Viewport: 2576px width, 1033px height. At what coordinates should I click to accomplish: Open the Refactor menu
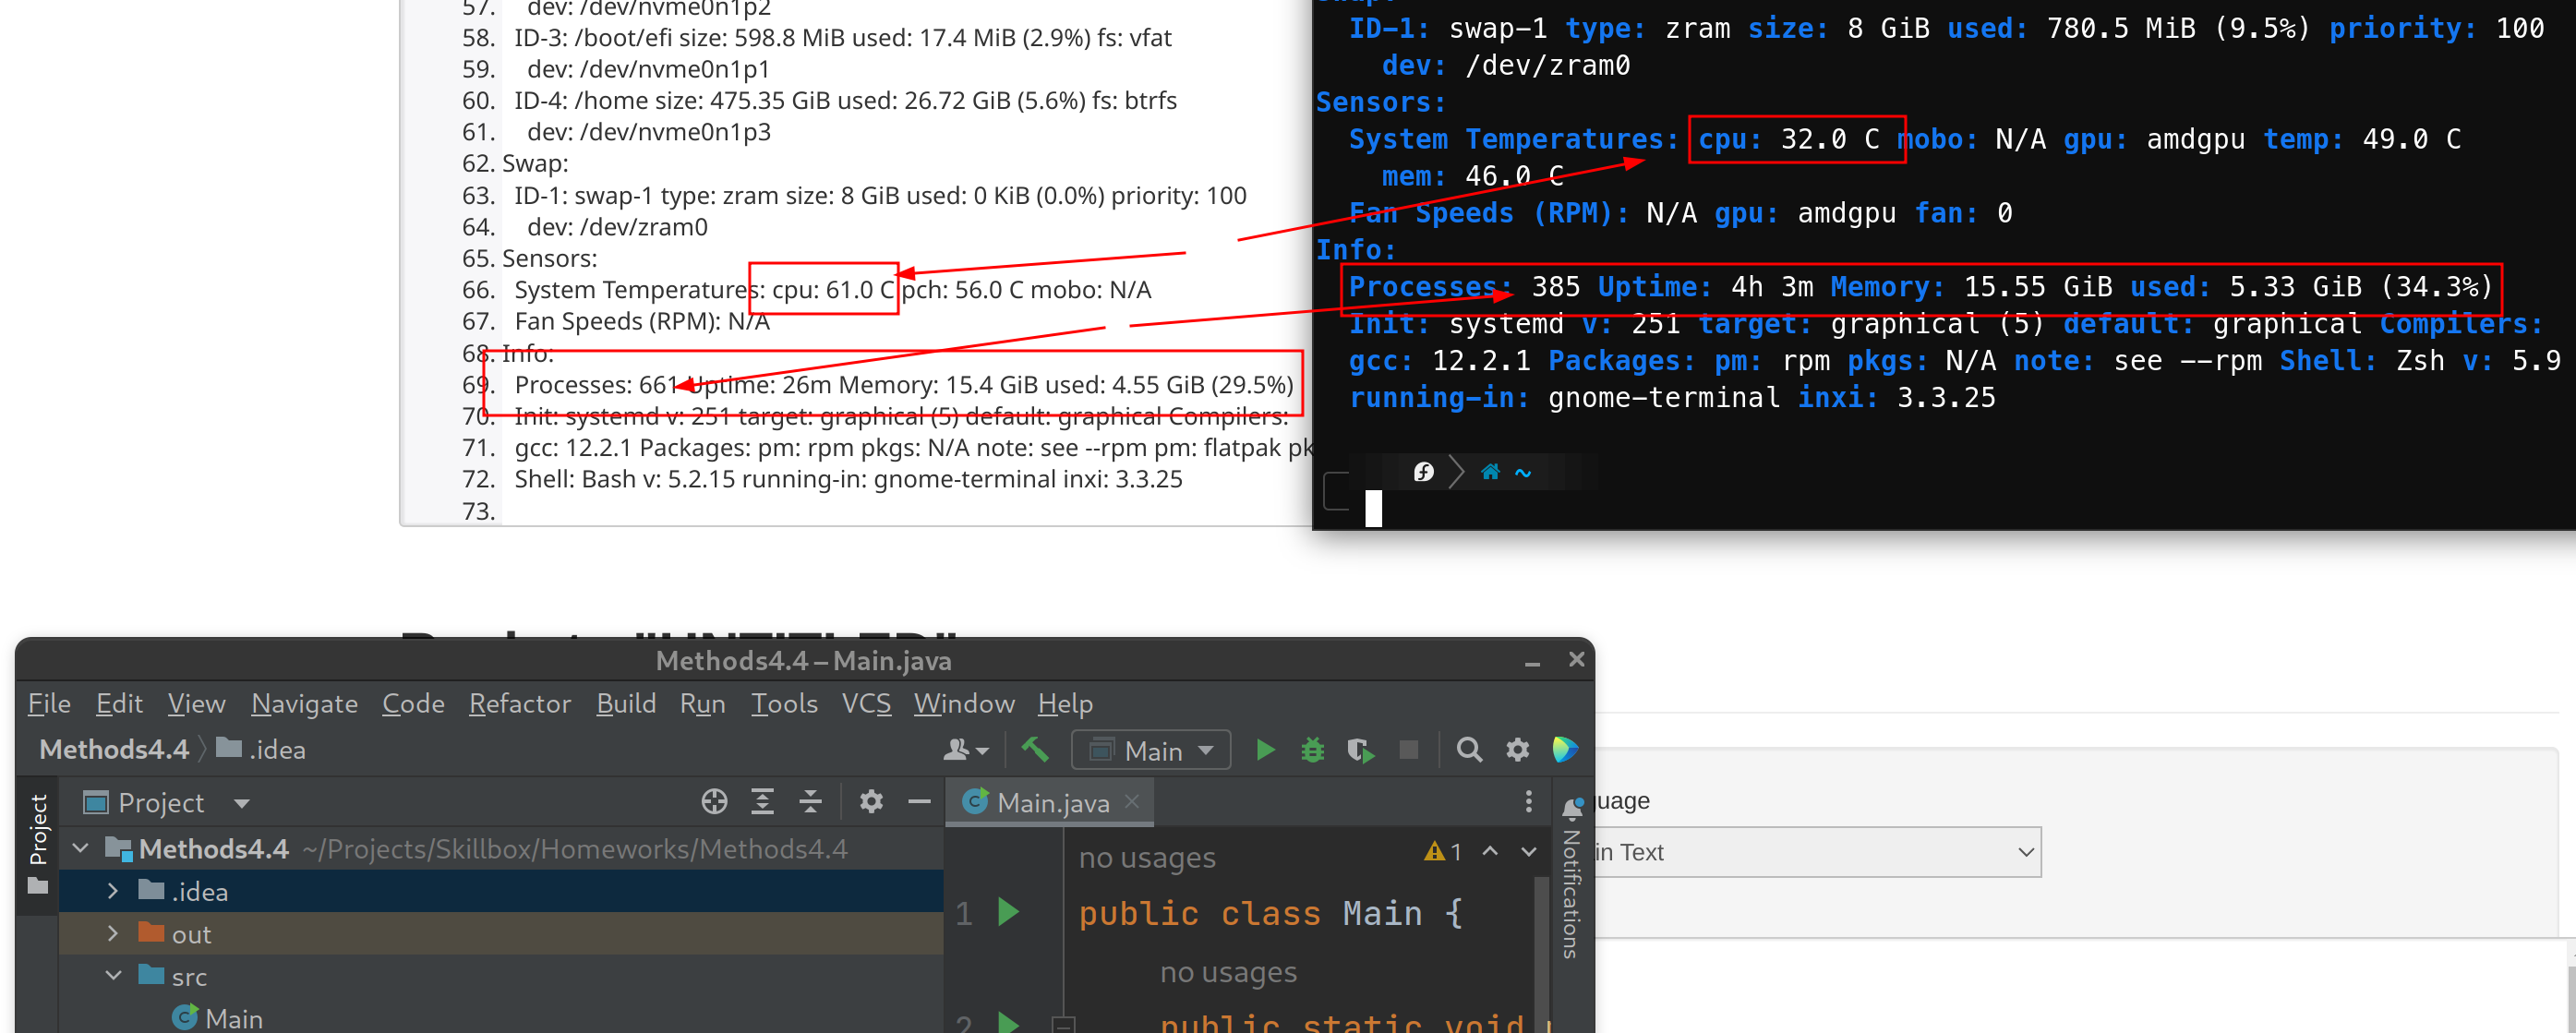coord(519,704)
